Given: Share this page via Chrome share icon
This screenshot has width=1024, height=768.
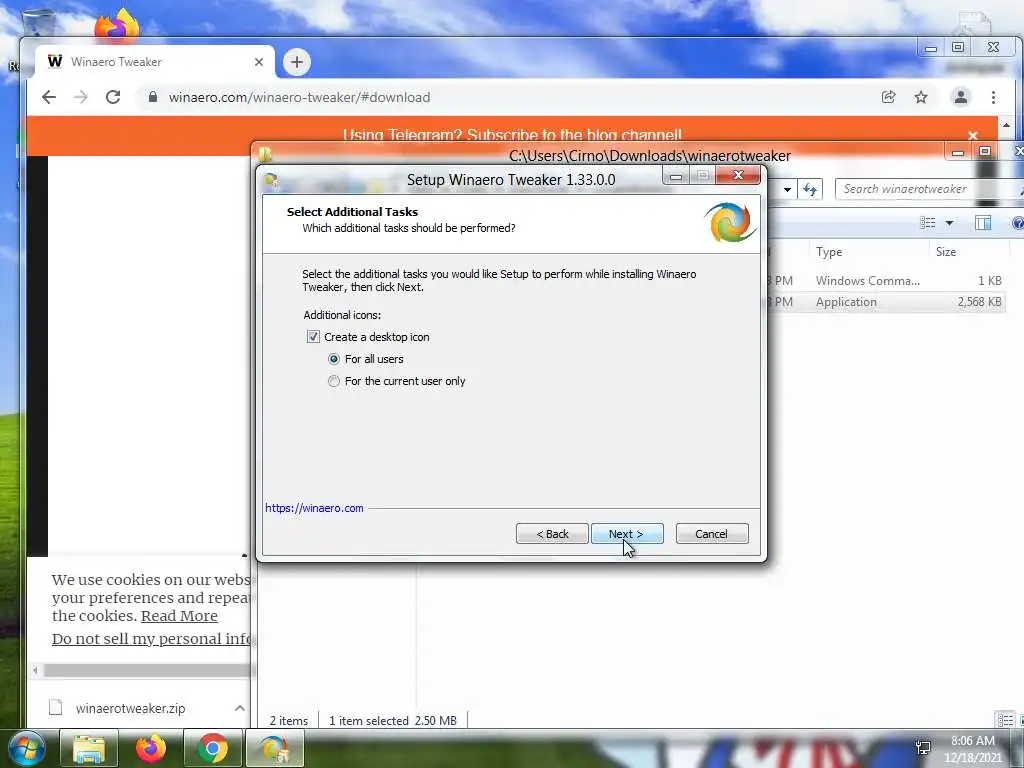Looking at the screenshot, I should click(888, 97).
